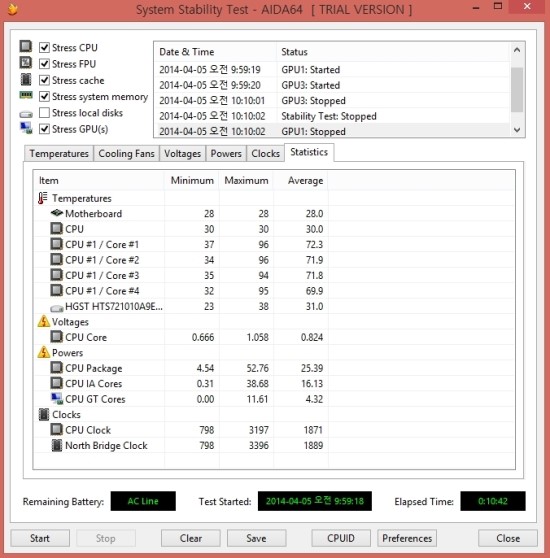Click the Start button
This screenshot has height=558, width=550.
coord(40,538)
